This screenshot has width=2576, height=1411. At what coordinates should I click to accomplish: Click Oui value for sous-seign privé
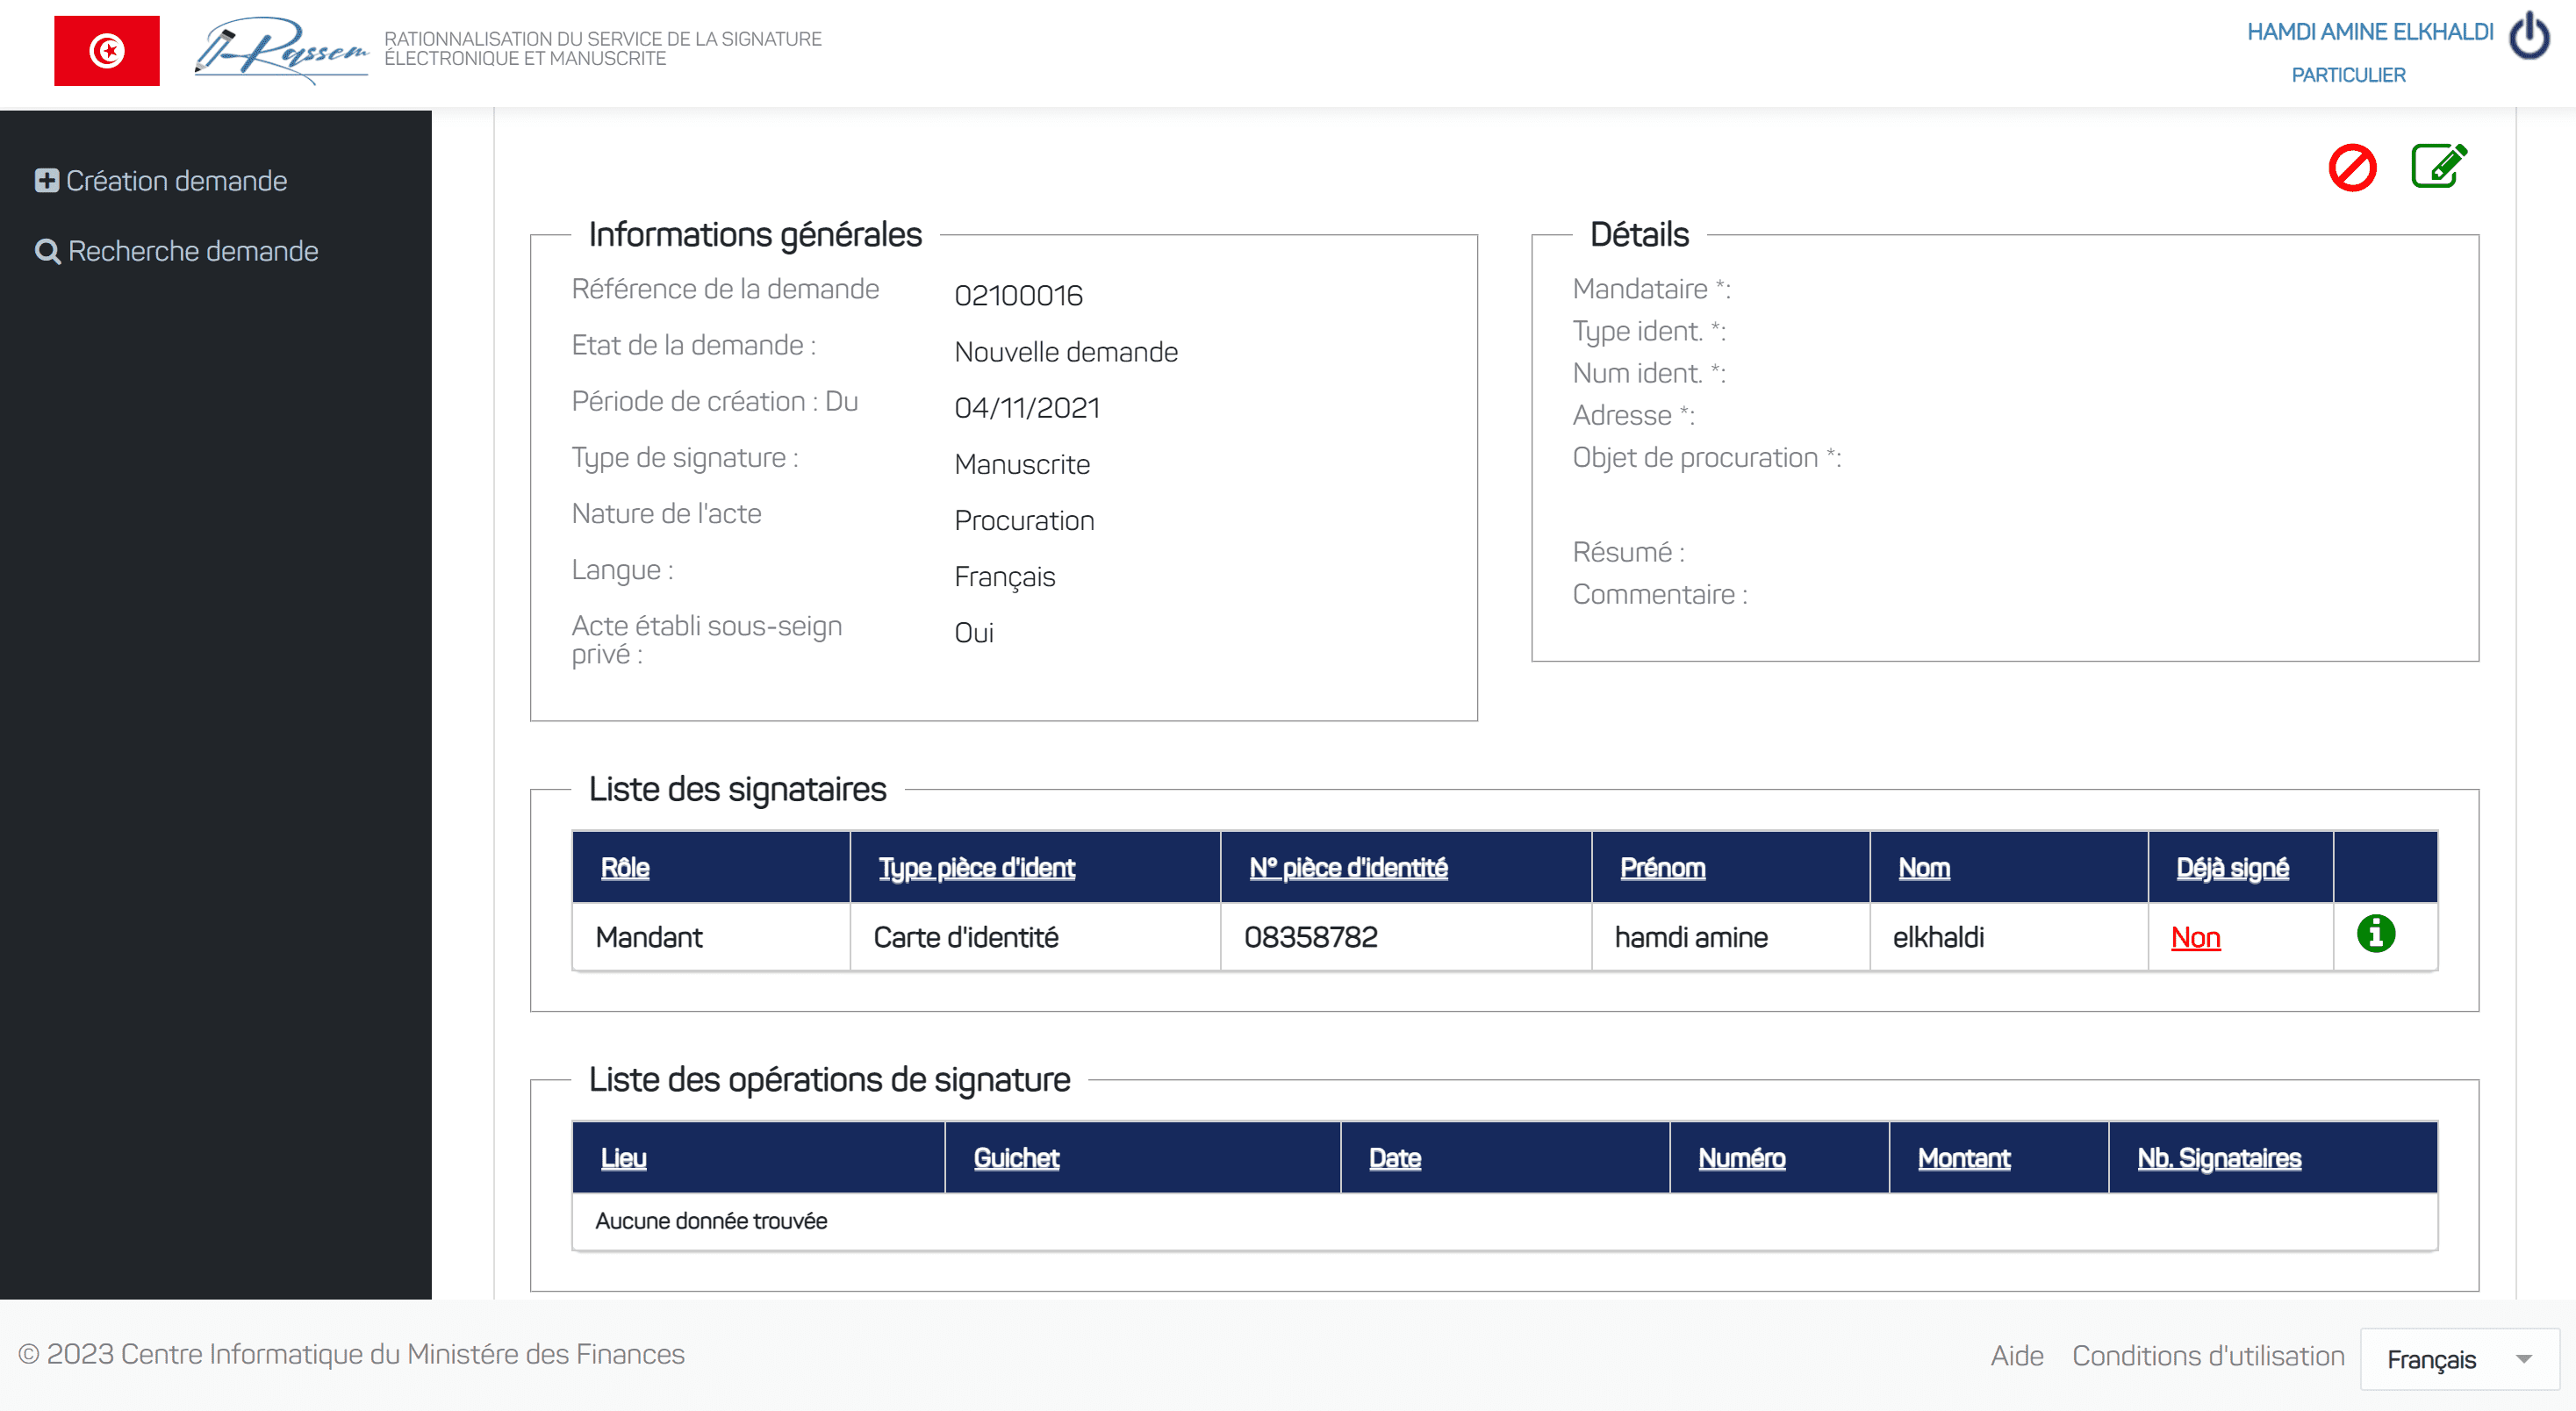[974, 633]
